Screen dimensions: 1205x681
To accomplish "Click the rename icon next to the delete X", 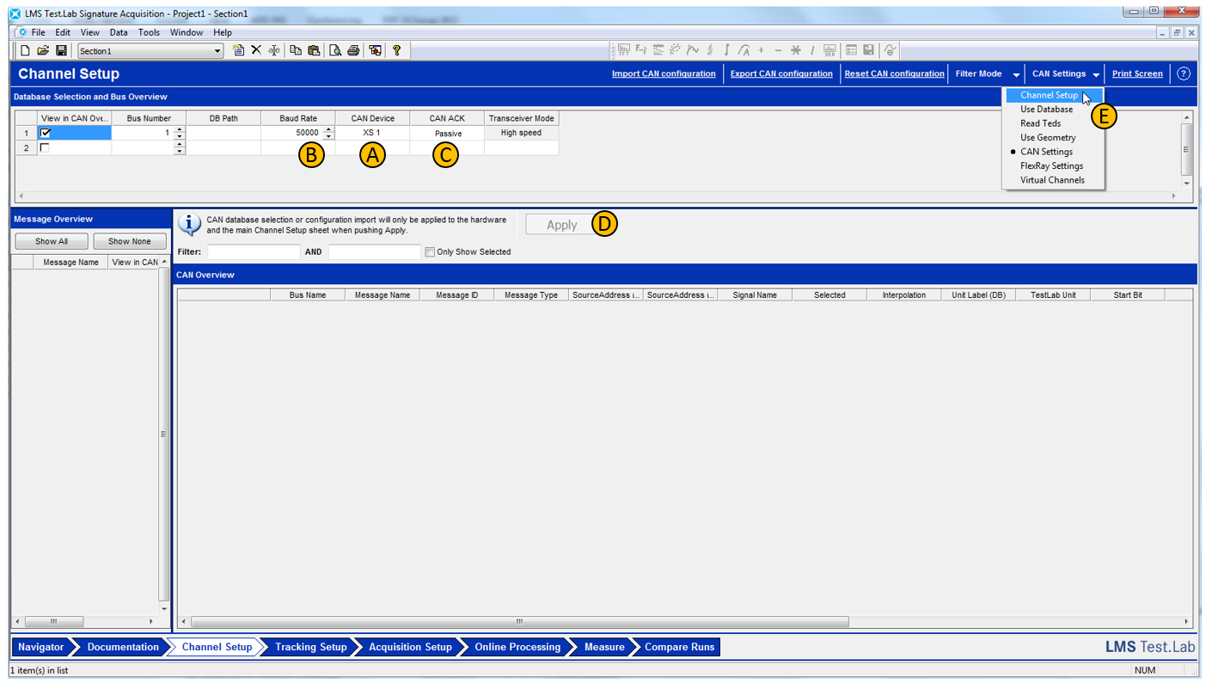I will coord(274,50).
